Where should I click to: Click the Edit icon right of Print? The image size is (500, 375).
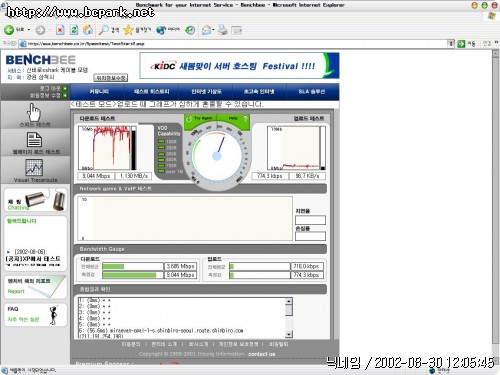237,30
